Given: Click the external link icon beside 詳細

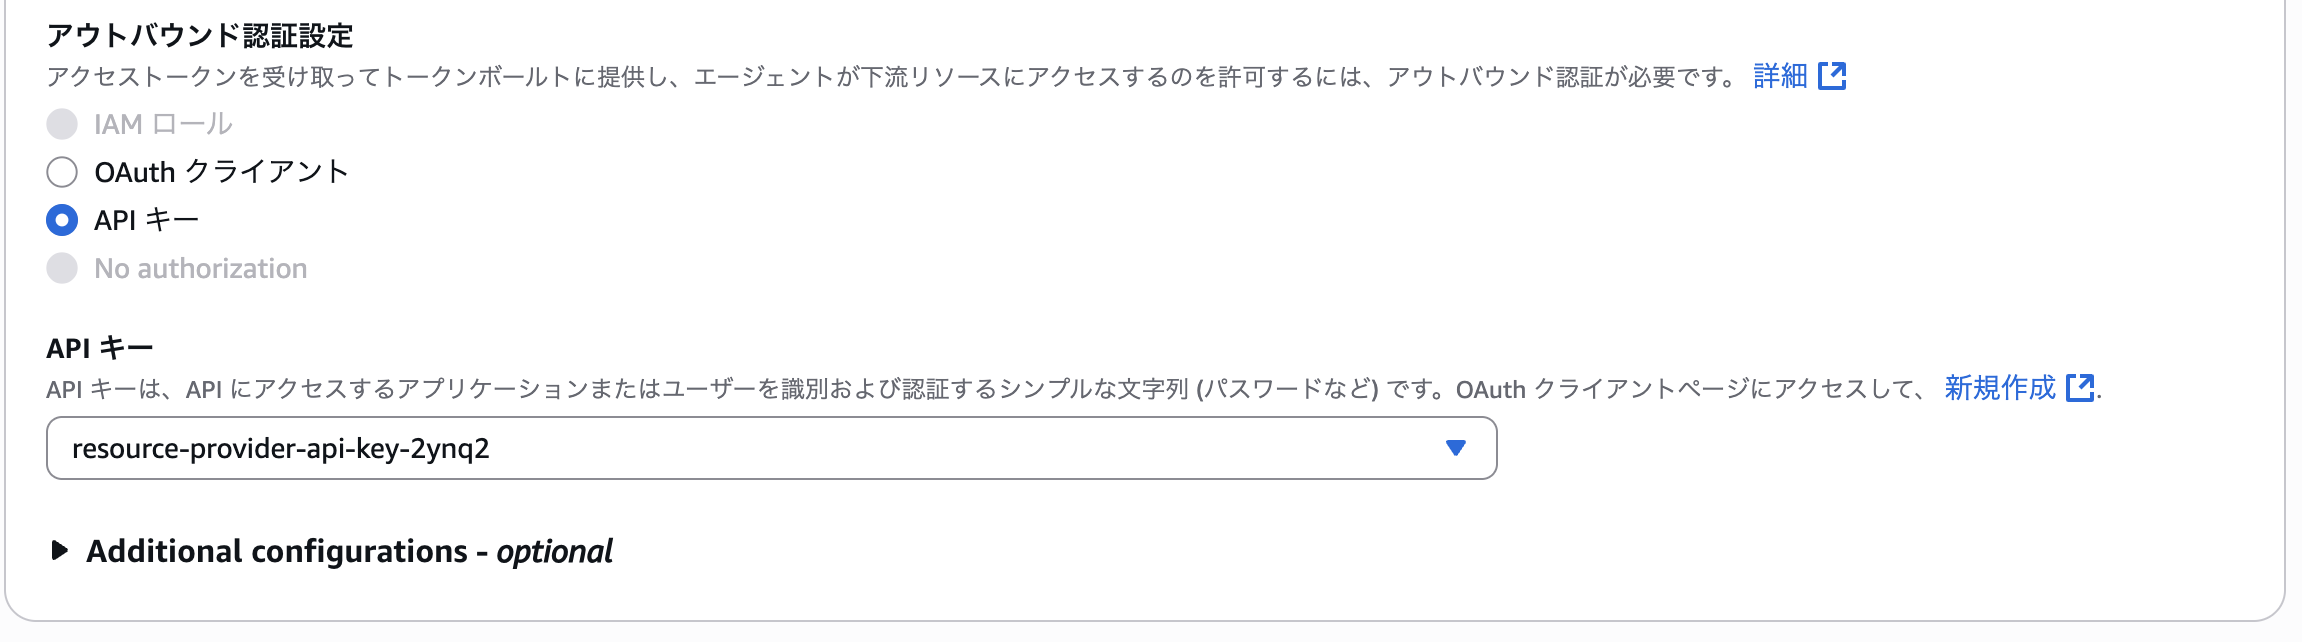Looking at the screenshot, I should pos(1831,75).
